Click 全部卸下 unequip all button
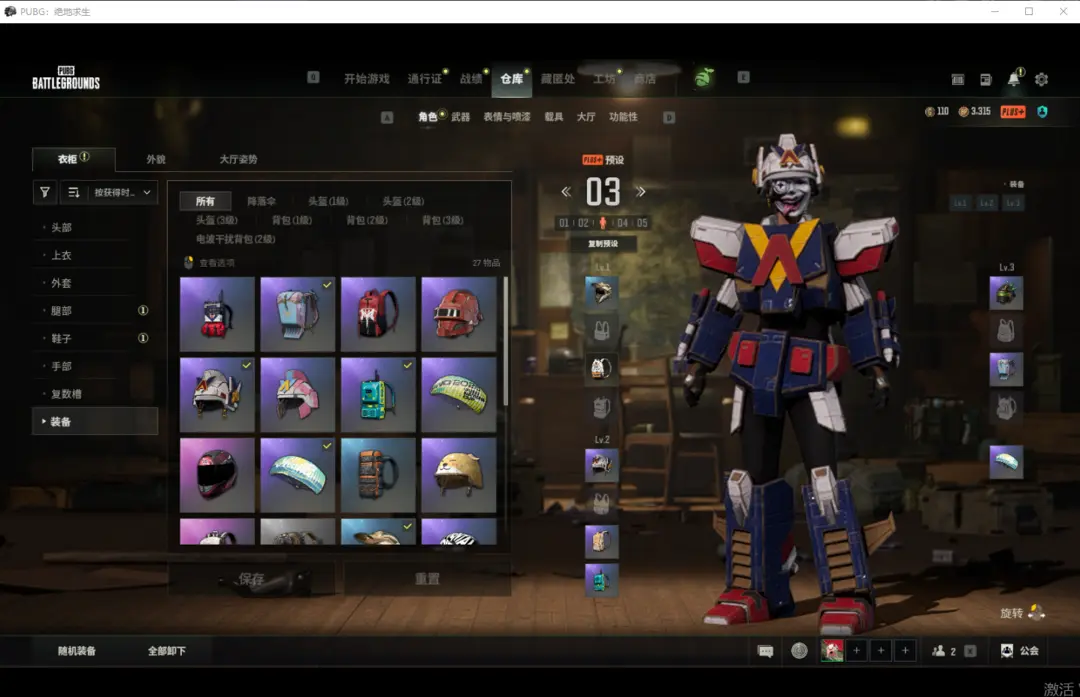Screen dimensions: 1080x697 click(167, 651)
